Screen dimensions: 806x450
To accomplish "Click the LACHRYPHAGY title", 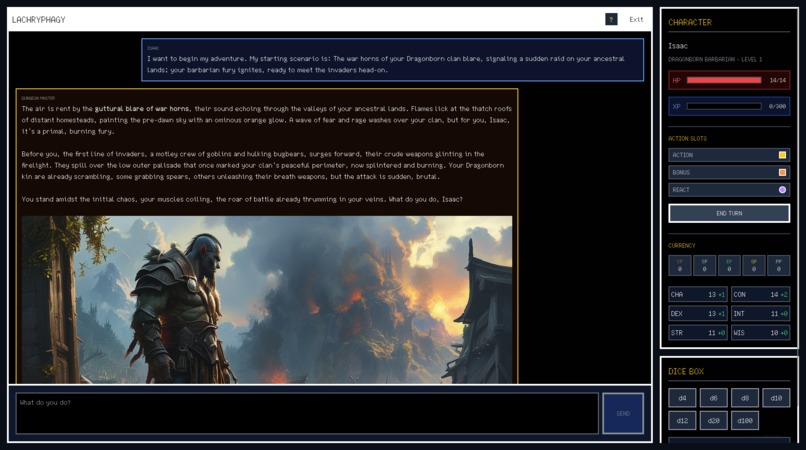I will click(39, 20).
